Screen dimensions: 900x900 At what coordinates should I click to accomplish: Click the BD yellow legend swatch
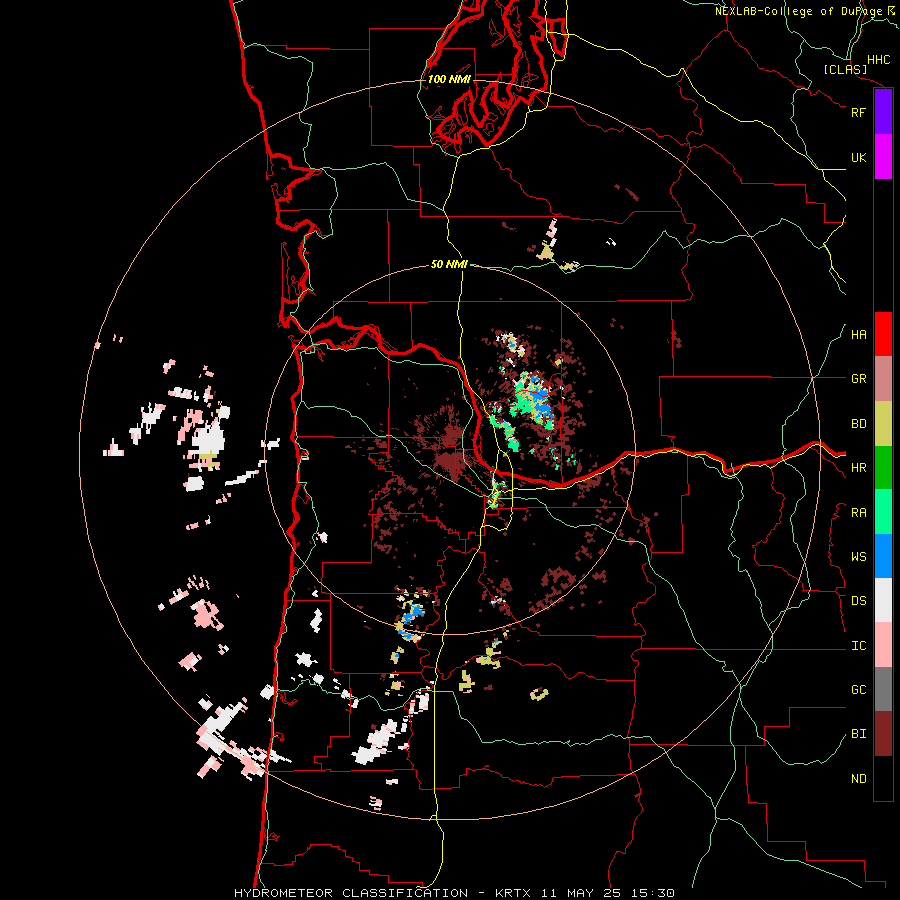(883, 424)
